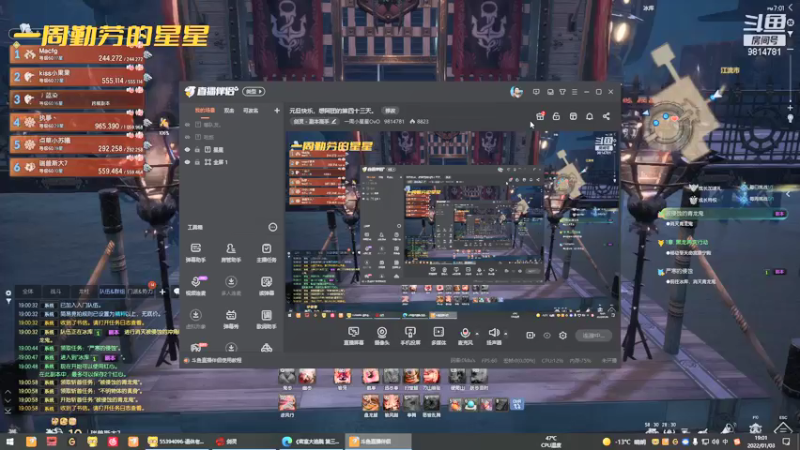Toggle visibility of the 星星 source

pyautogui.click(x=187, y=149)
